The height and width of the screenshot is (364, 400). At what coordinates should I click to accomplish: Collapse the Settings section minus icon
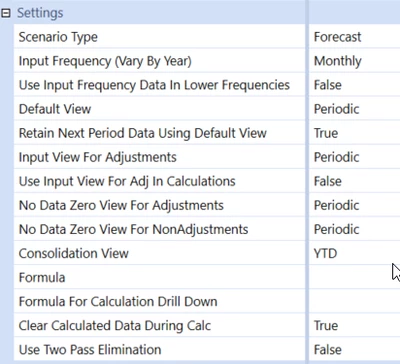6,13
